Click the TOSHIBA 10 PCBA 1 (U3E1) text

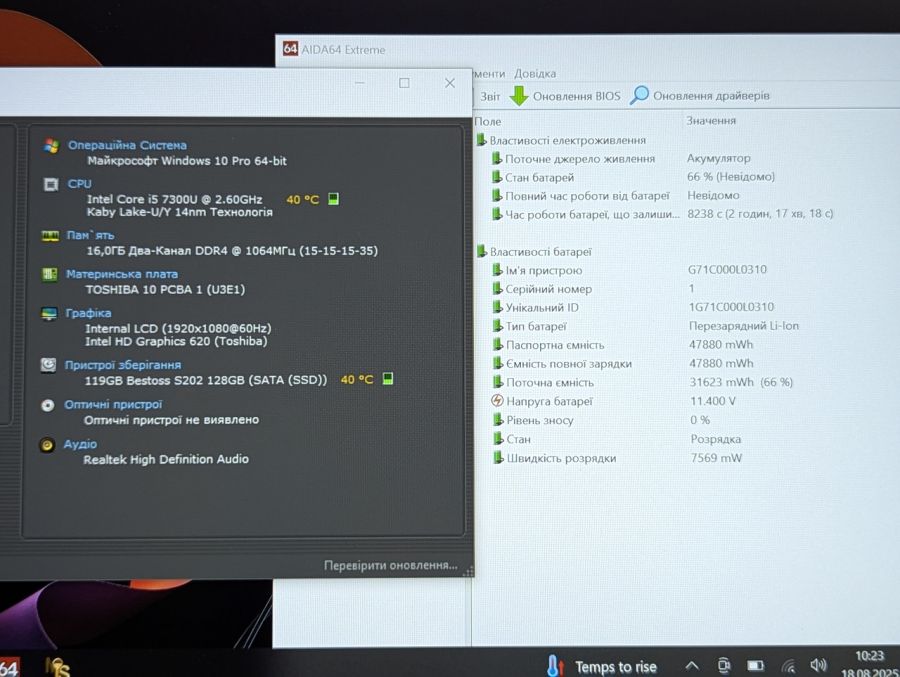[x=165, y=289]
